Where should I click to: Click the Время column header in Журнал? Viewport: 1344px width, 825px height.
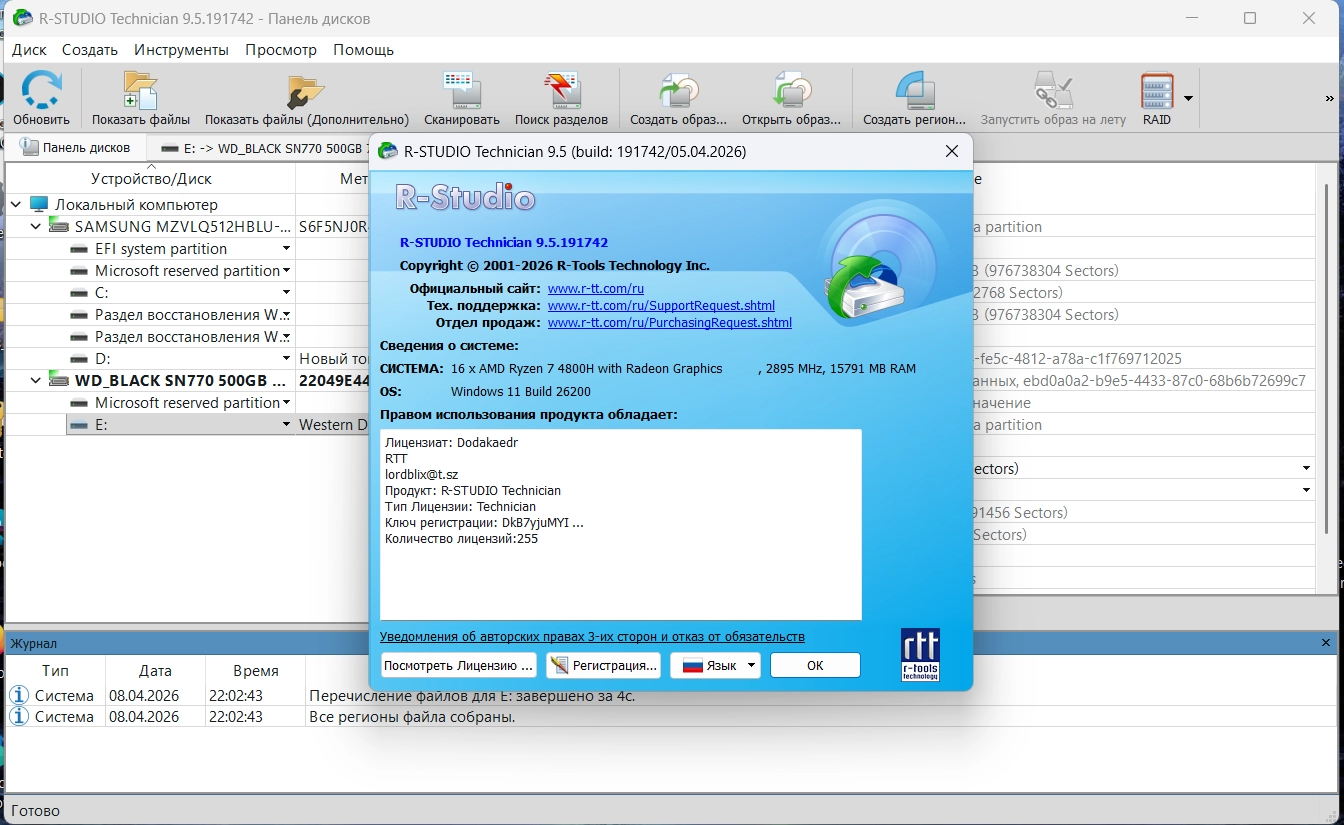pyautogui.click(x=255, y=671)
